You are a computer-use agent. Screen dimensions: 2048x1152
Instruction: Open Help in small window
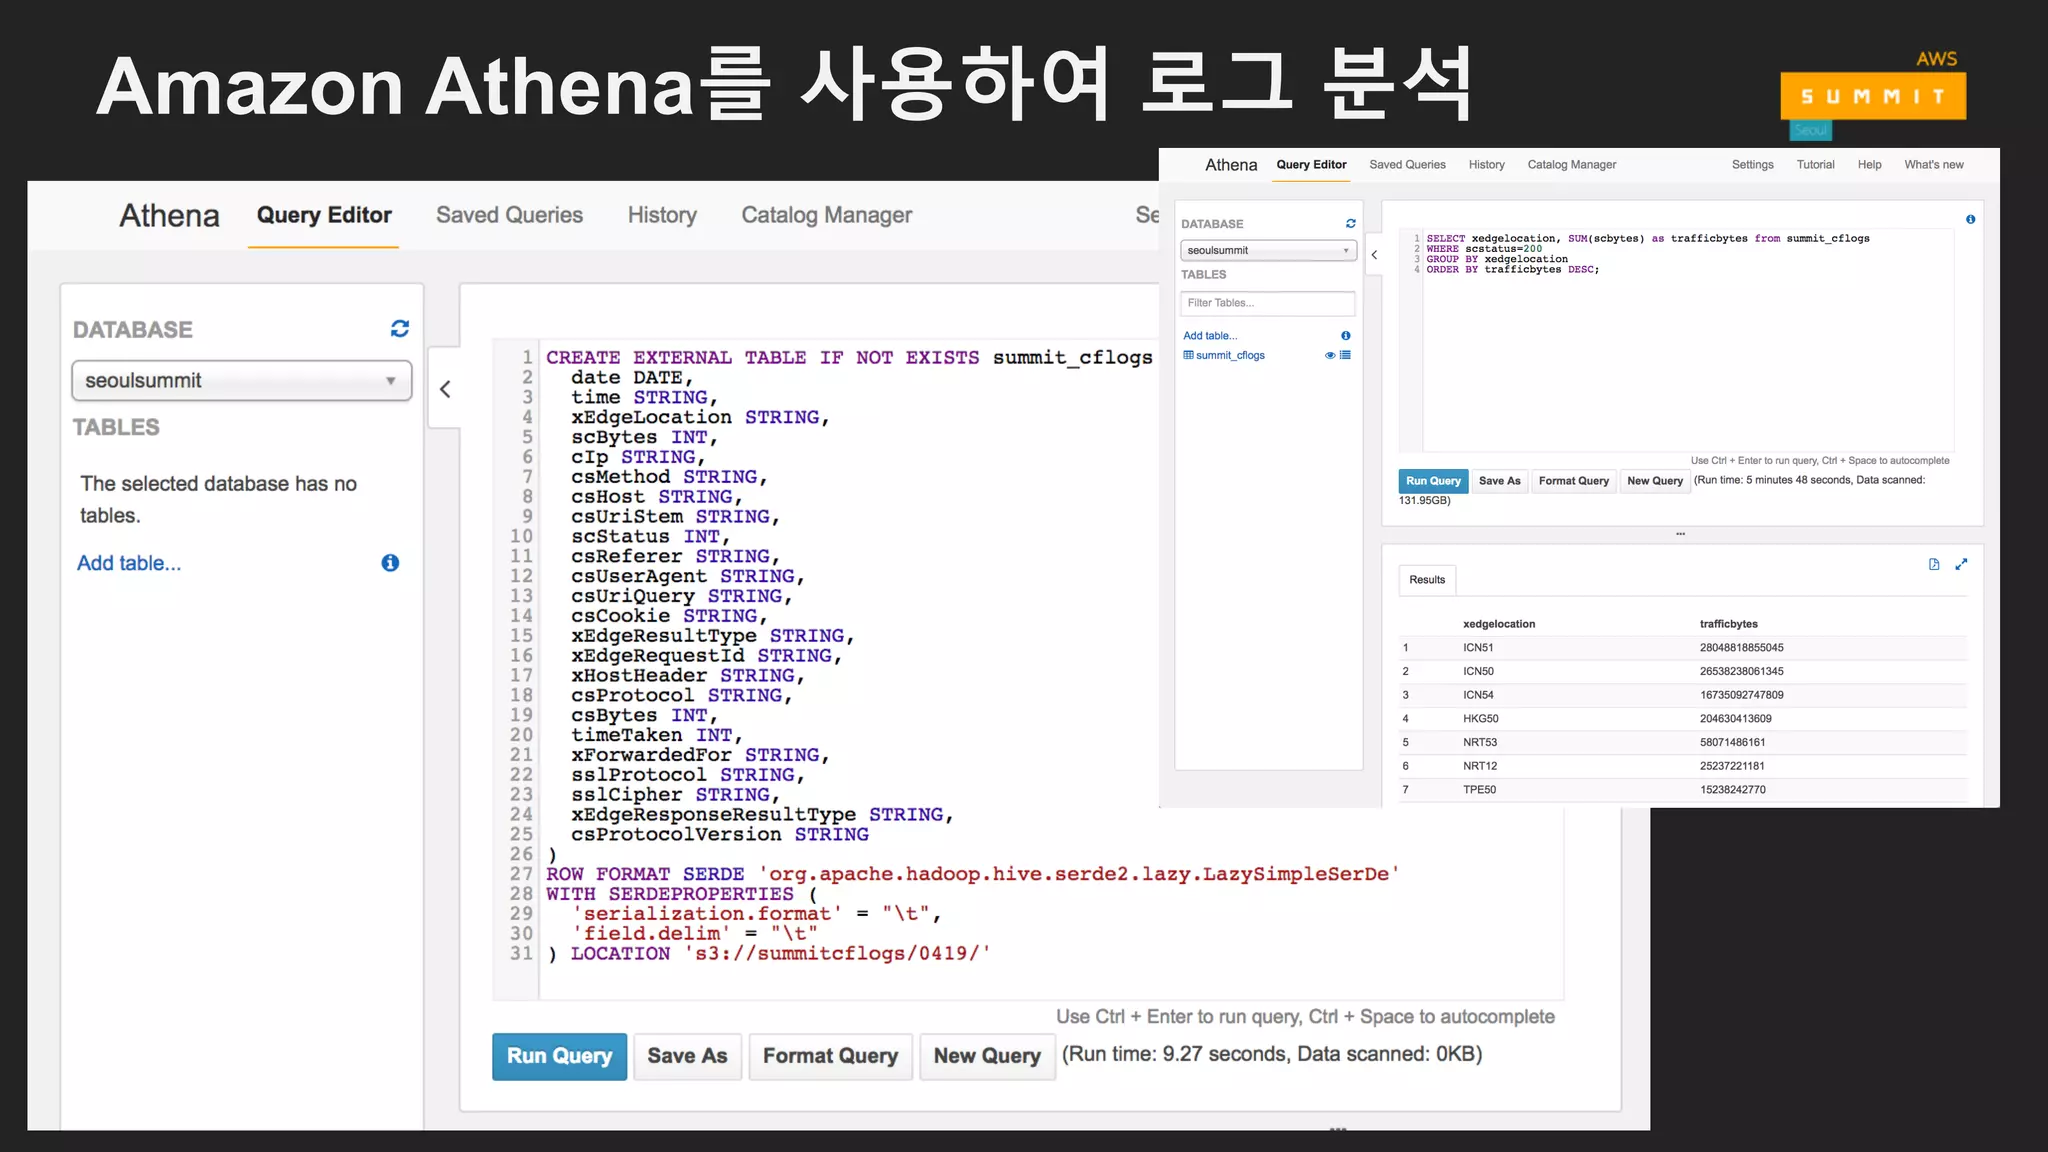[x=1869, y=165]
